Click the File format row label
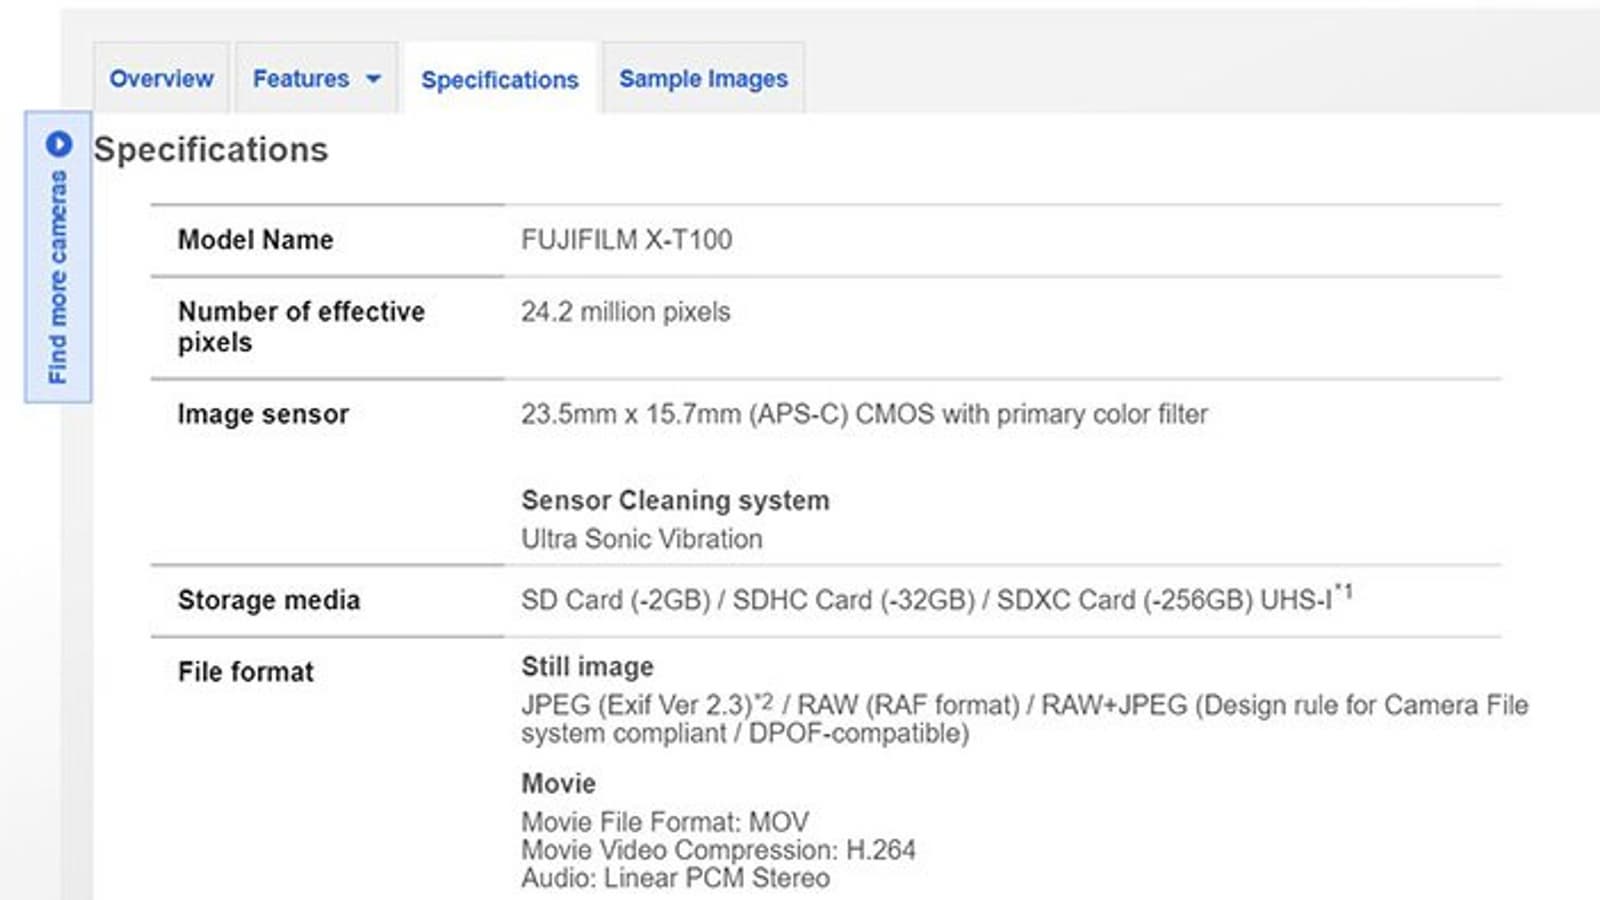The image size is (1600, 900). point(245,672)
